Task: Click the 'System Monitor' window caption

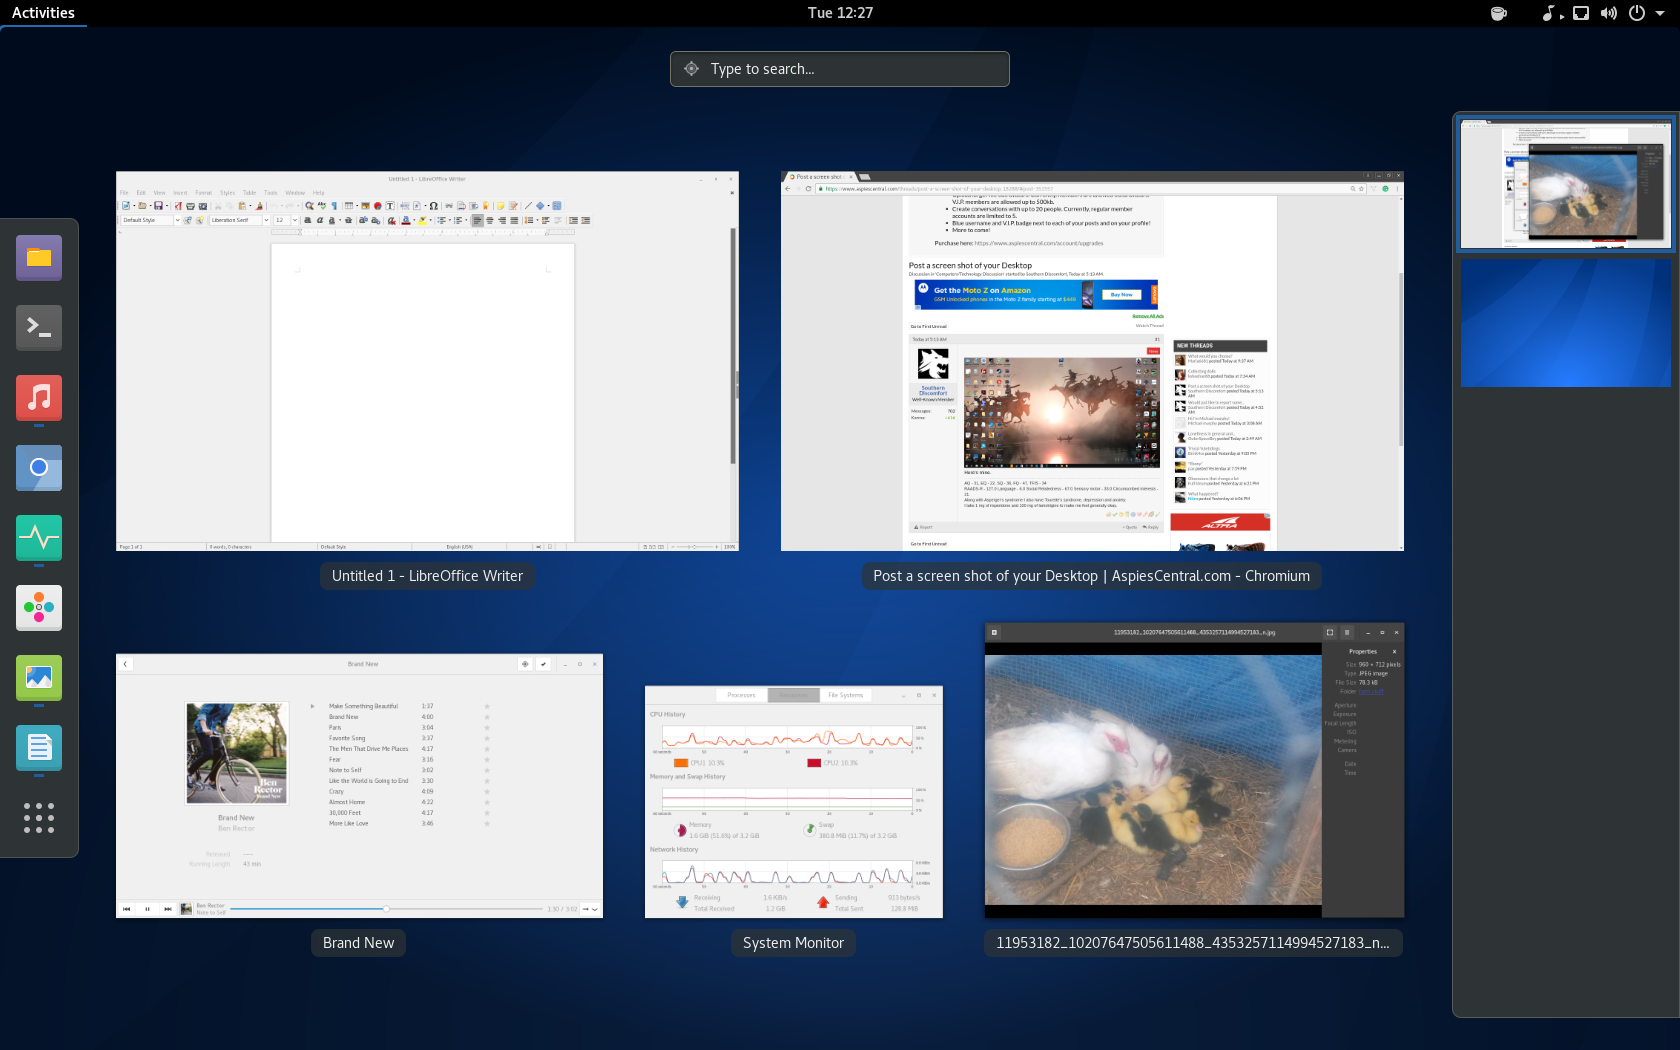Action: tap(794, 943)
